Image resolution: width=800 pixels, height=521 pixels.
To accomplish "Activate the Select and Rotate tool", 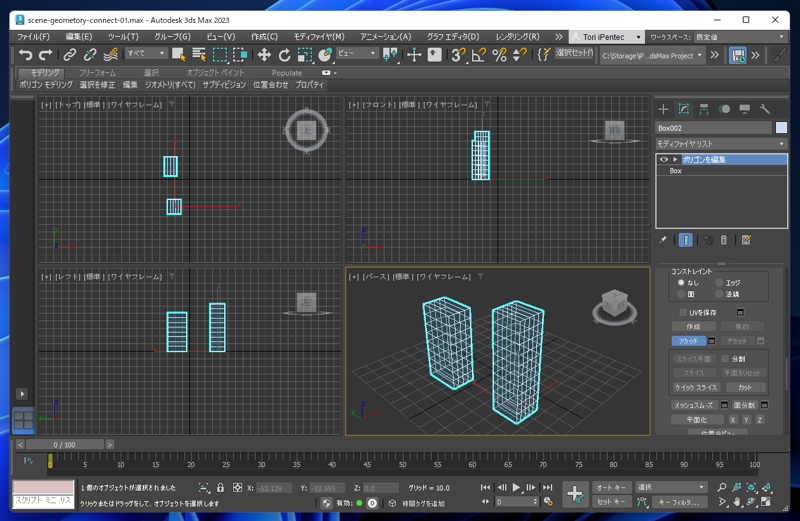I will point(284,54).
